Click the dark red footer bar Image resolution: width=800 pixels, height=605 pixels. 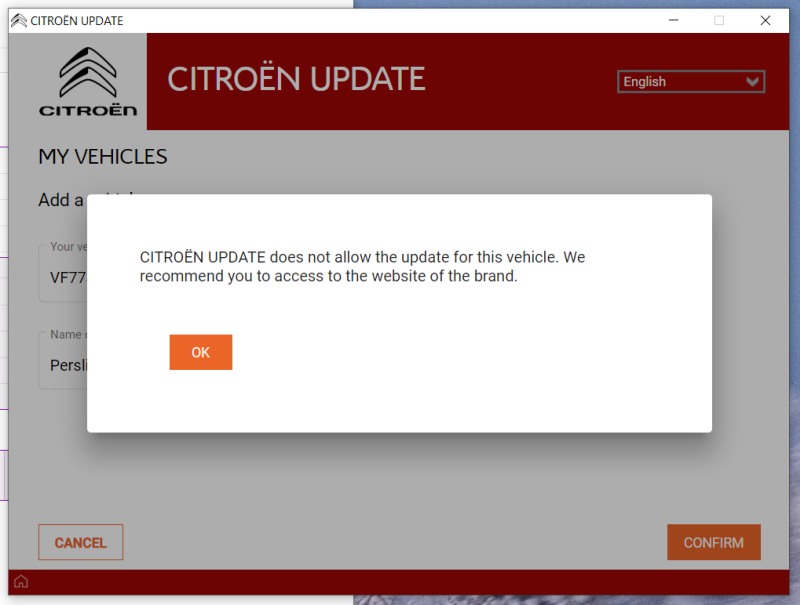398,582
